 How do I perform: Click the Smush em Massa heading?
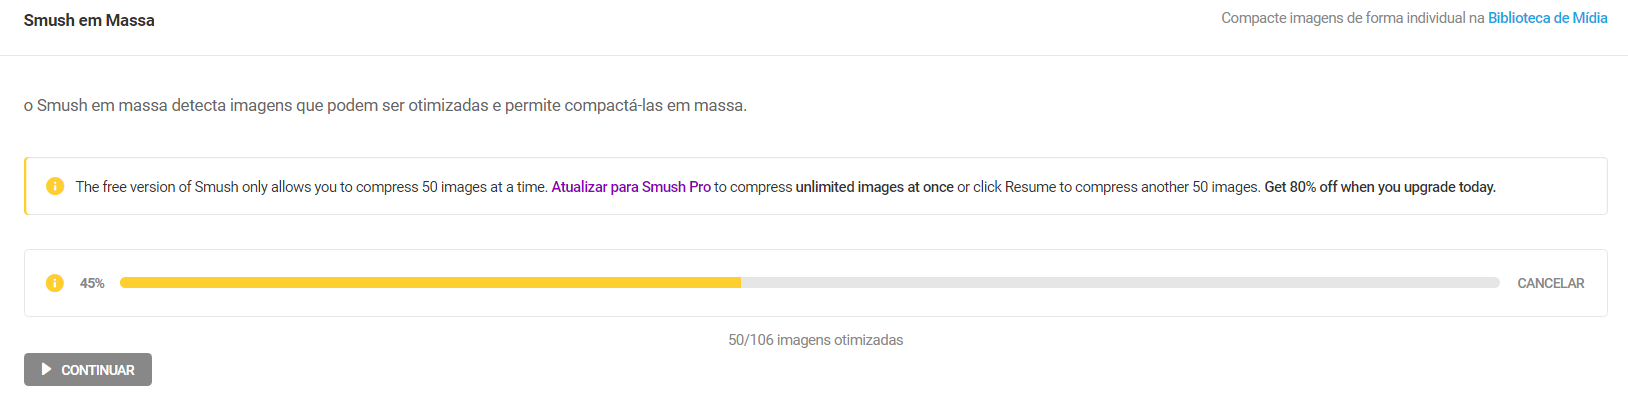tap(89, 20)
